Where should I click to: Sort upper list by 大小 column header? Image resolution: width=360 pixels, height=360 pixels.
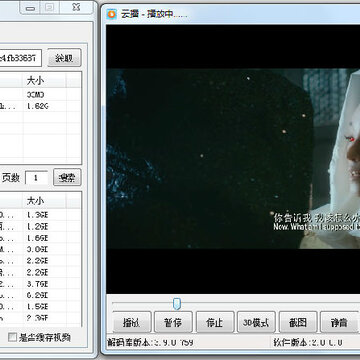tap(44, 80)
